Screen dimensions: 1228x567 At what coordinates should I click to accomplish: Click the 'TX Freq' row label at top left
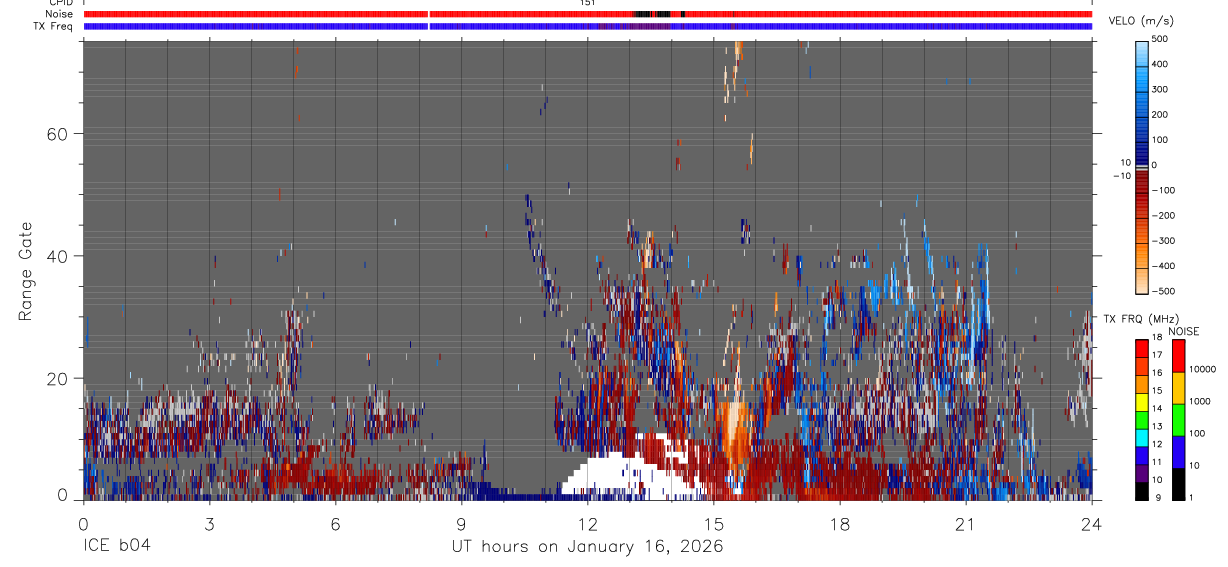55,26
